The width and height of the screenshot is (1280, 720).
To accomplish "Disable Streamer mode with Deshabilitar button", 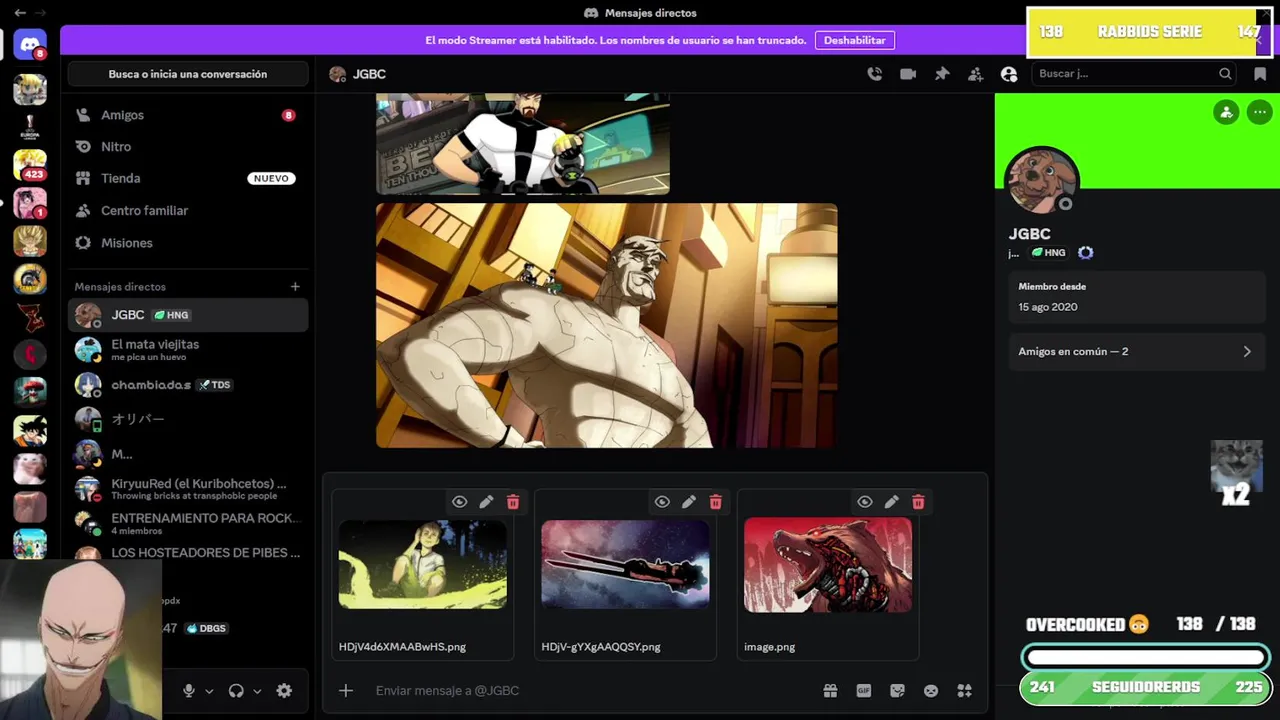I will point(855,40).
